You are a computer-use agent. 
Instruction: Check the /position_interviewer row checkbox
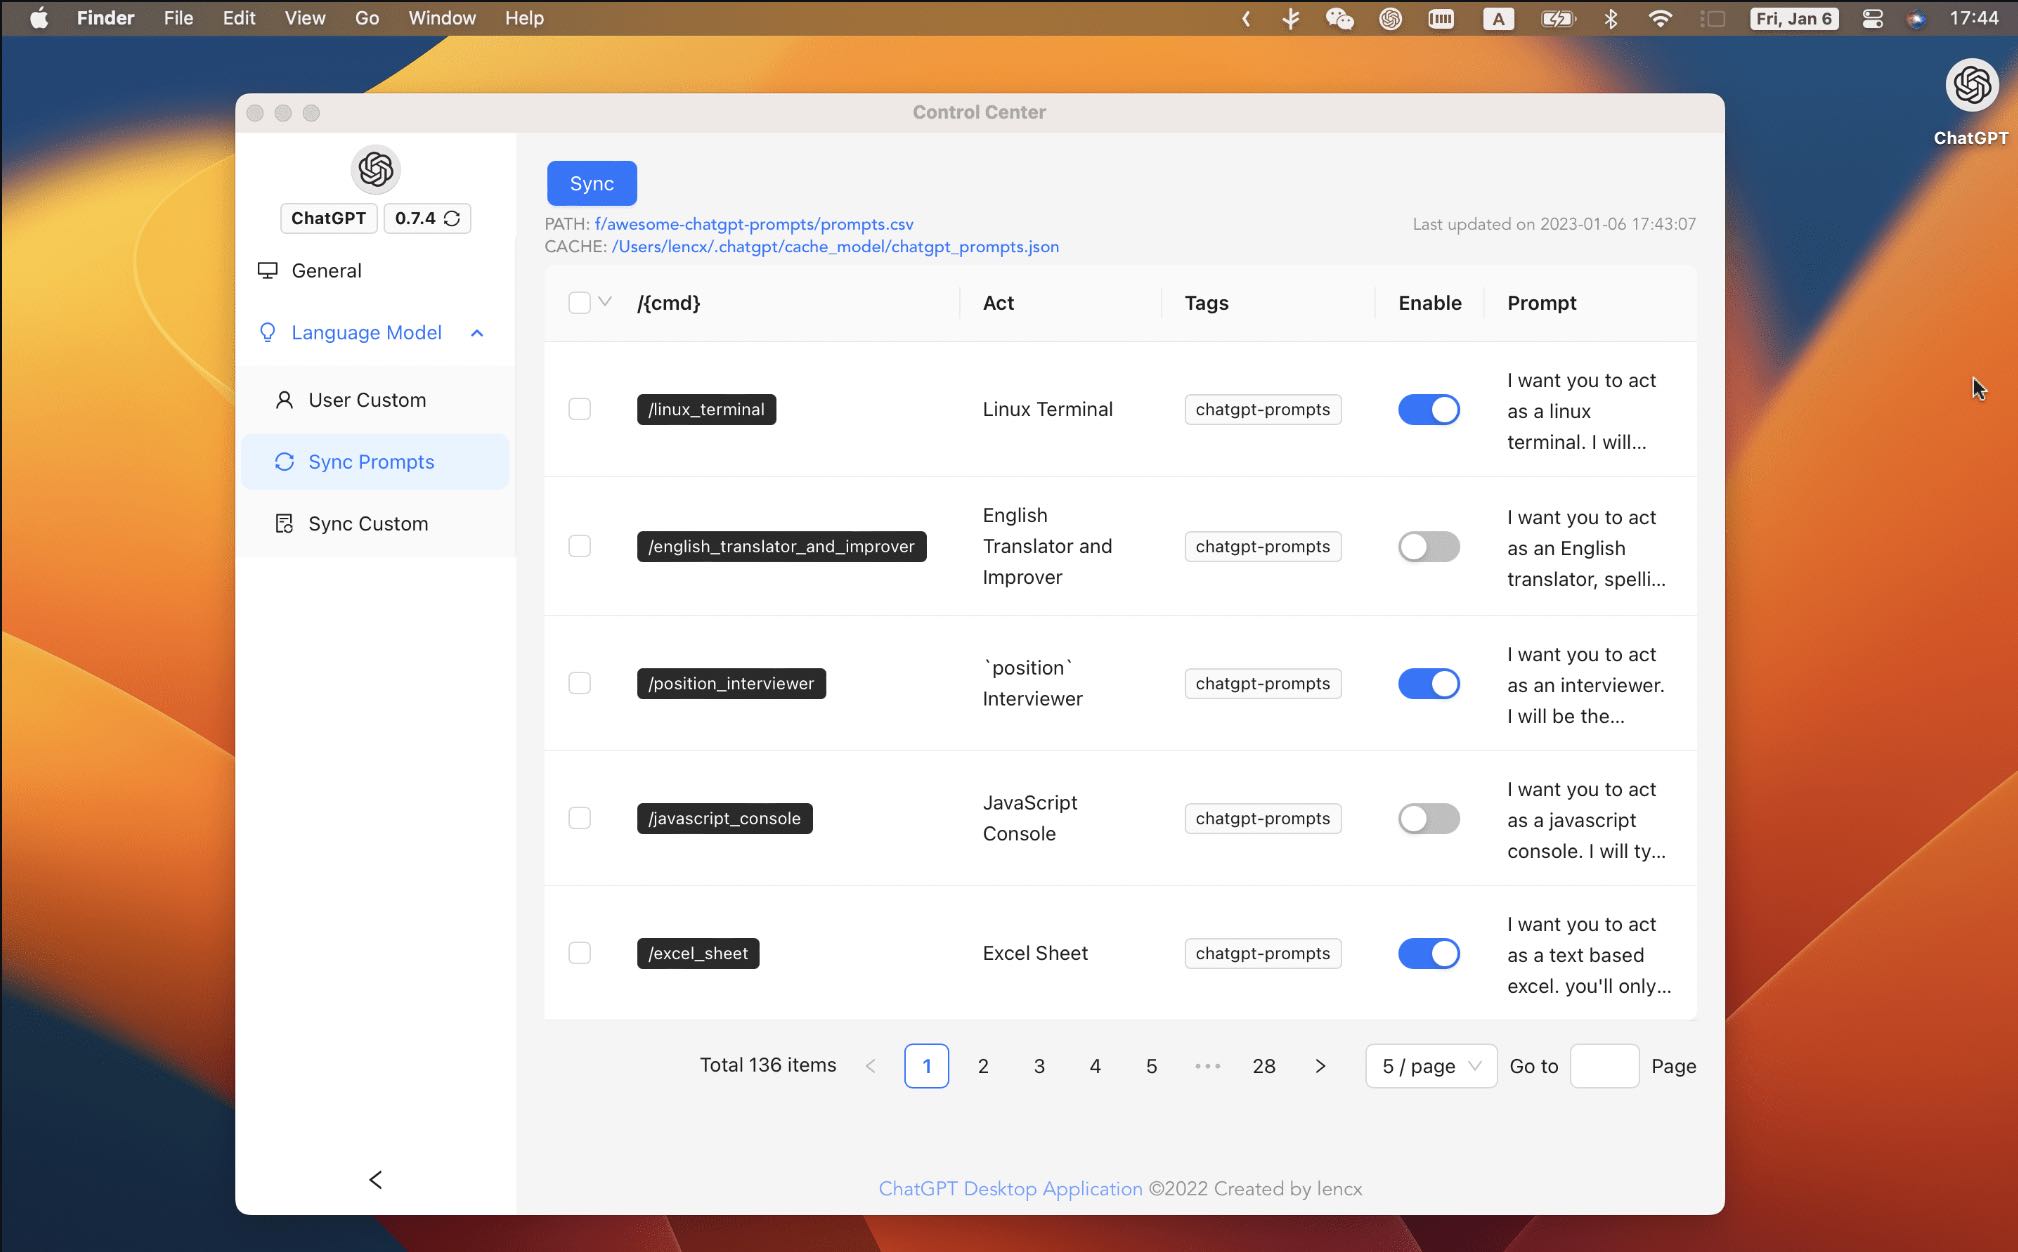(579, 683)
